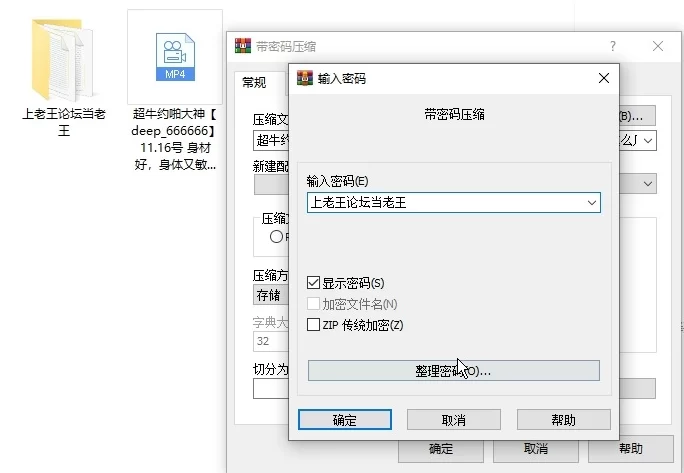Close the 带密码压缩 window
This screenshot has height=473, width=684.
658,46
